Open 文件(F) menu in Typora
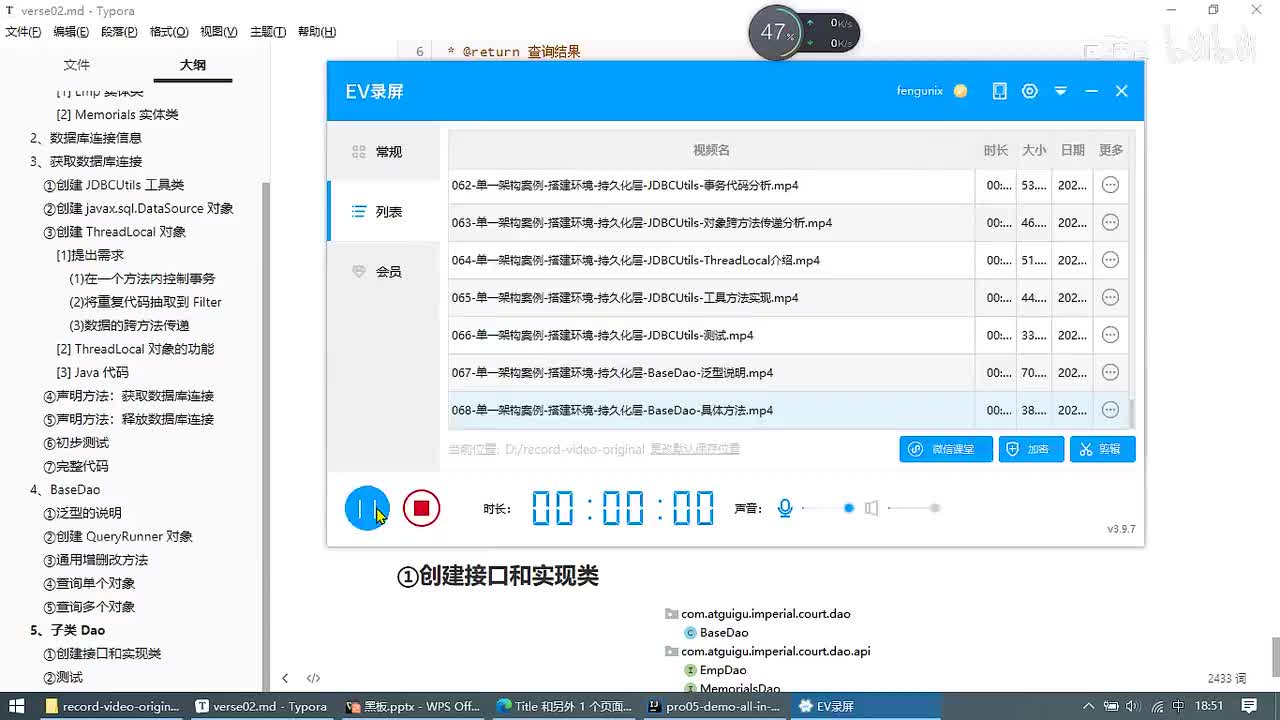 (x=23, y=32)
